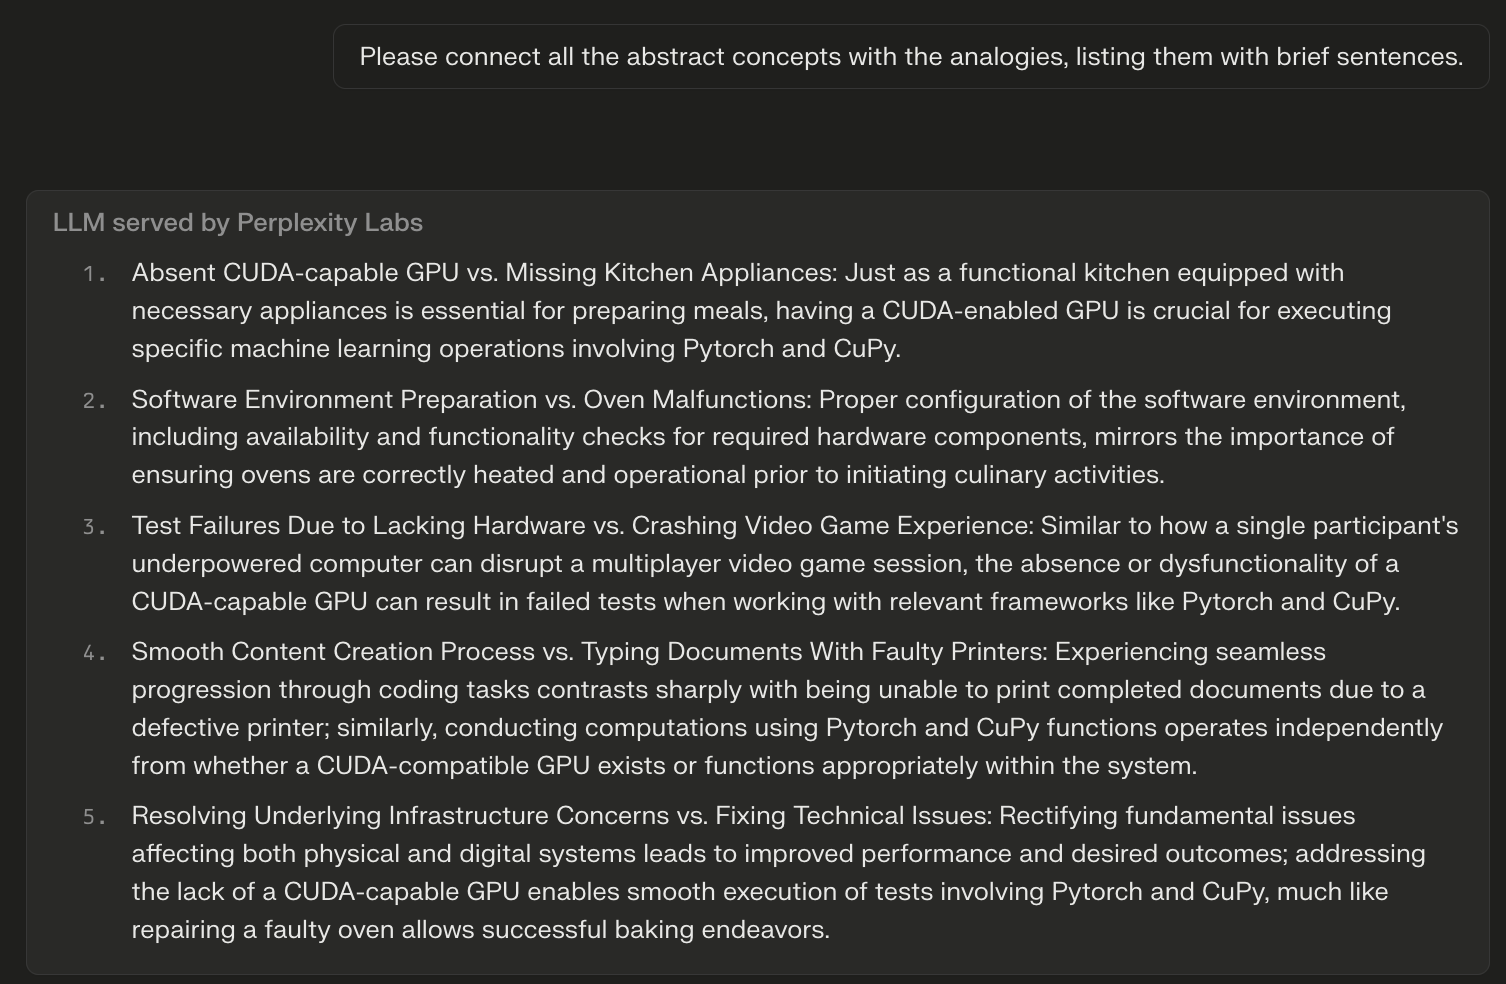Select list number marker 1

(94, 274)
